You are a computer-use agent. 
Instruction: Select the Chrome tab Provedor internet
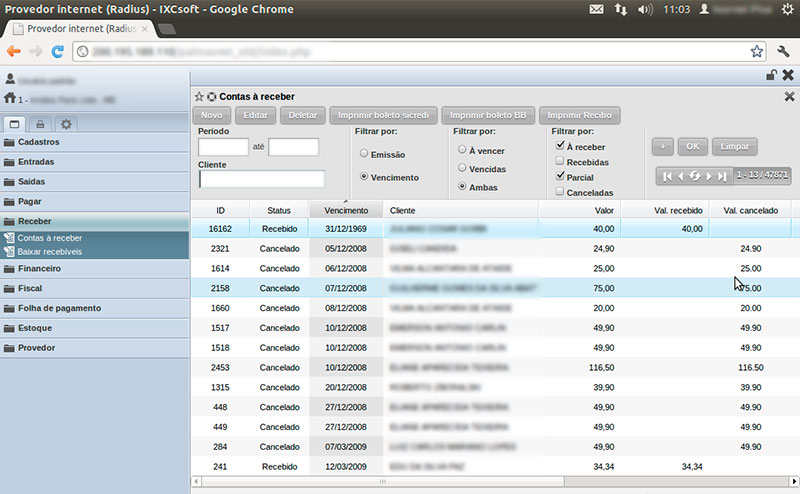click(x=81, y=29)
